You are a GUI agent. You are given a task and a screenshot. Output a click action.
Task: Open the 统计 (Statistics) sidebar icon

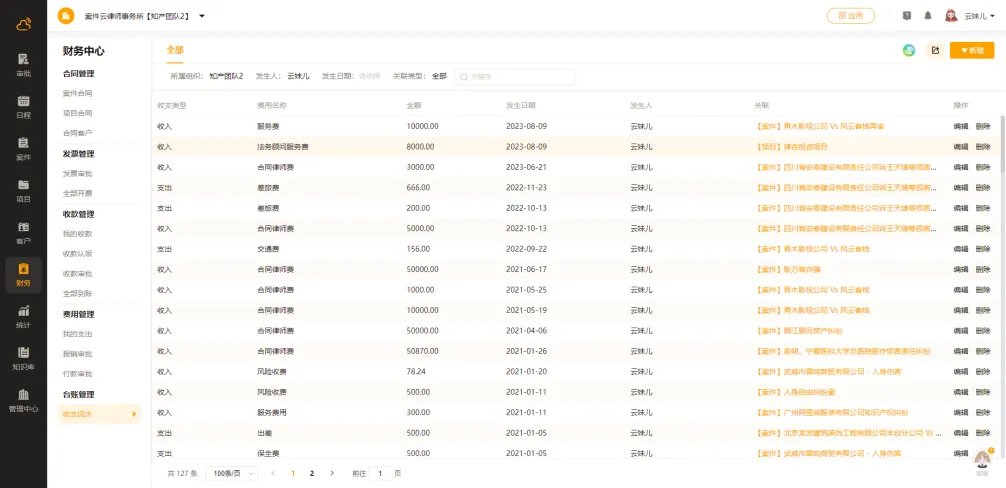point(23,316)
